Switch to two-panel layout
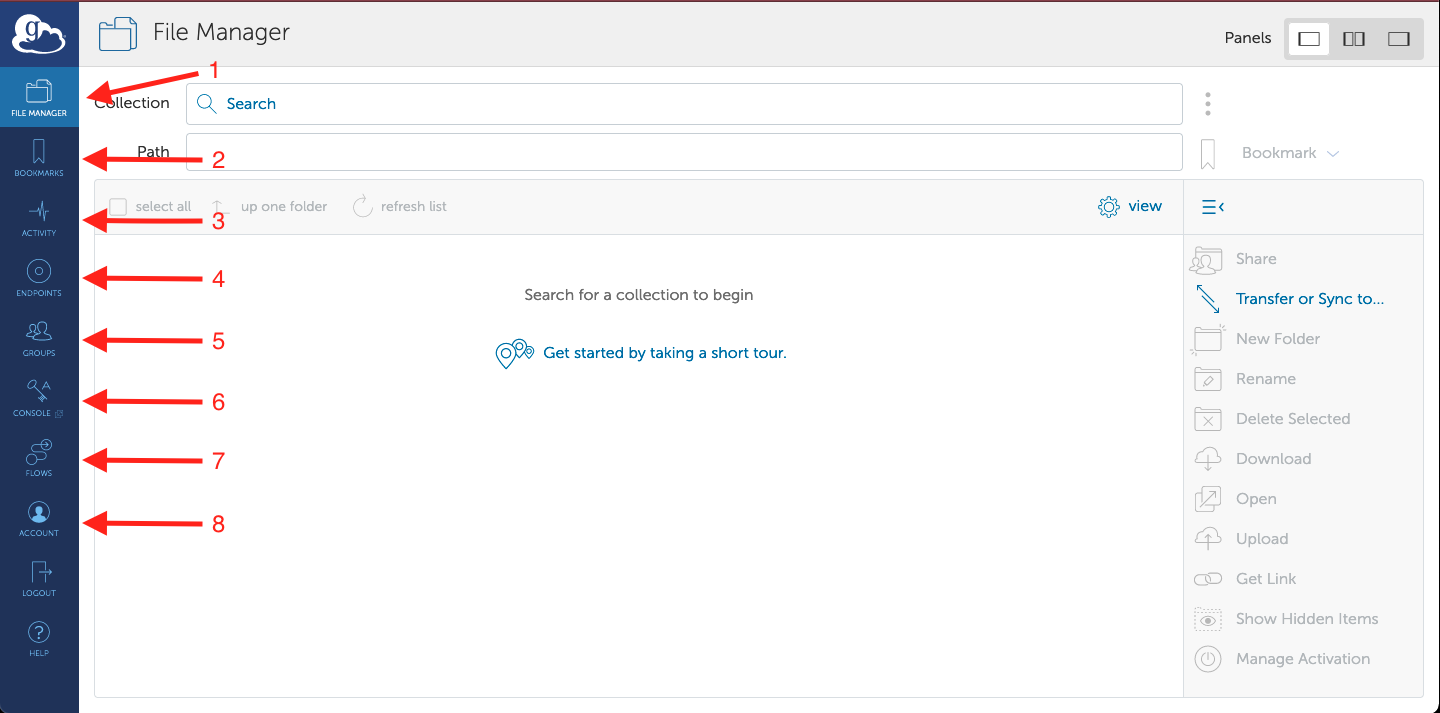1440x713 pixels. click(1354, 39)
